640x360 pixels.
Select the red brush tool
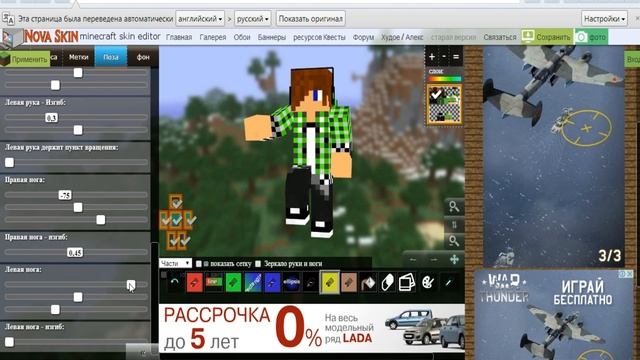pos(194,282)
